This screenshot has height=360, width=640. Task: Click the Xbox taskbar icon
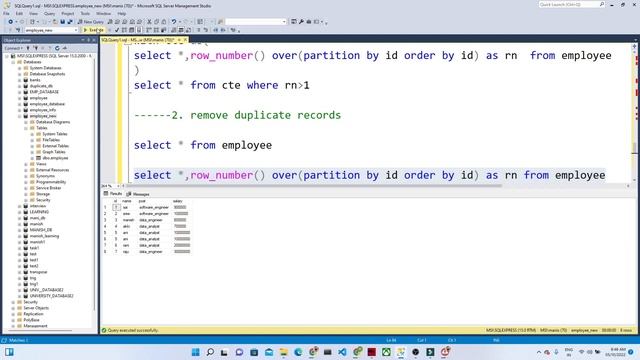click(x=386, y=352)
